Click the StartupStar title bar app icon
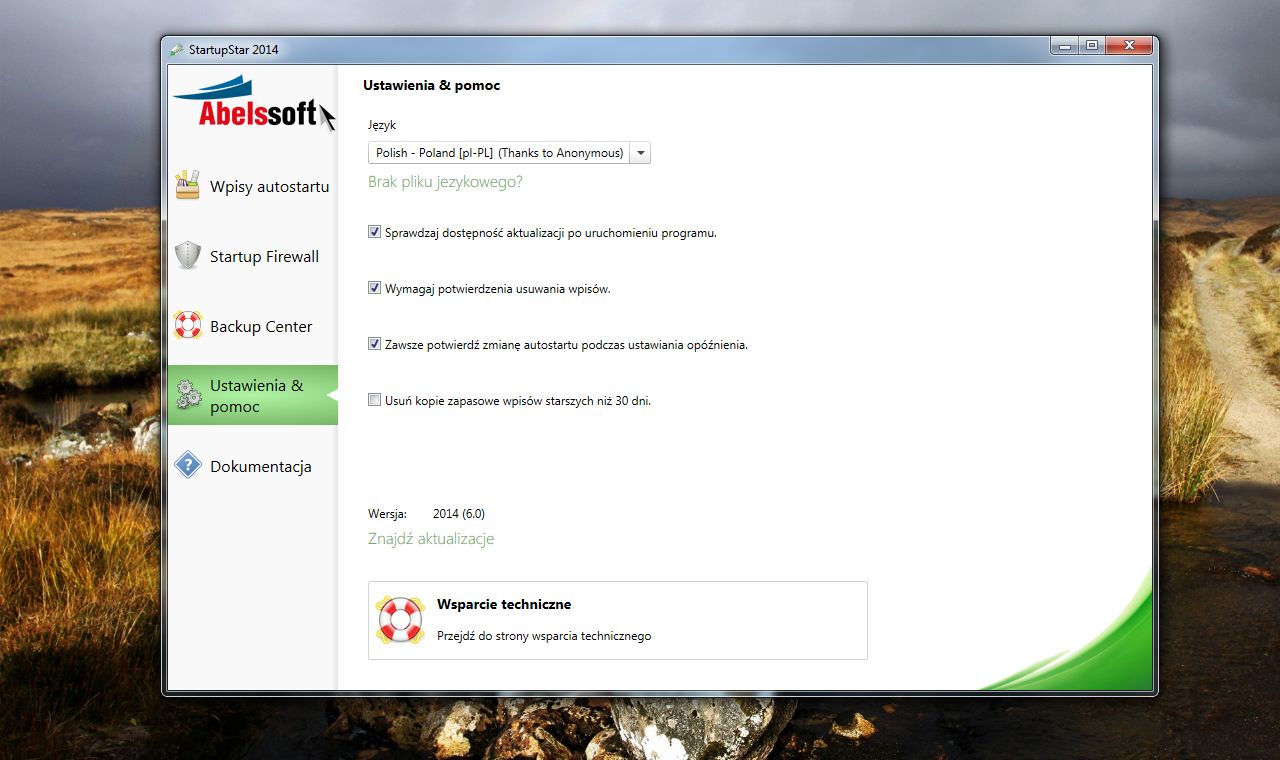Screen dimensions: 1280x760 pyautogui.click(x=177, y=49)
